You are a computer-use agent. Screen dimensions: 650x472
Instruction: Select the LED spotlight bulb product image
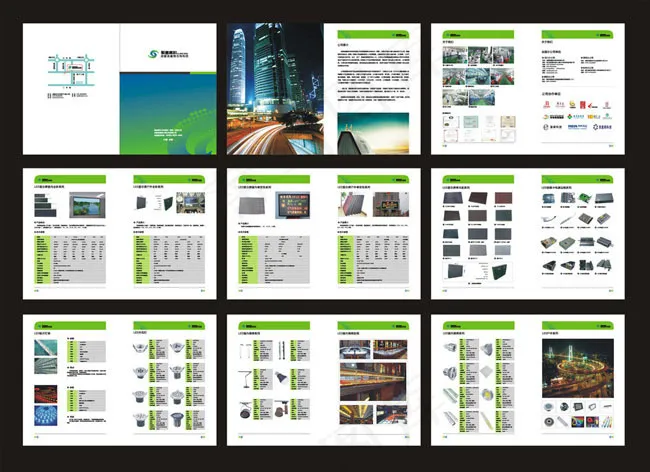[x=448, y=347]
